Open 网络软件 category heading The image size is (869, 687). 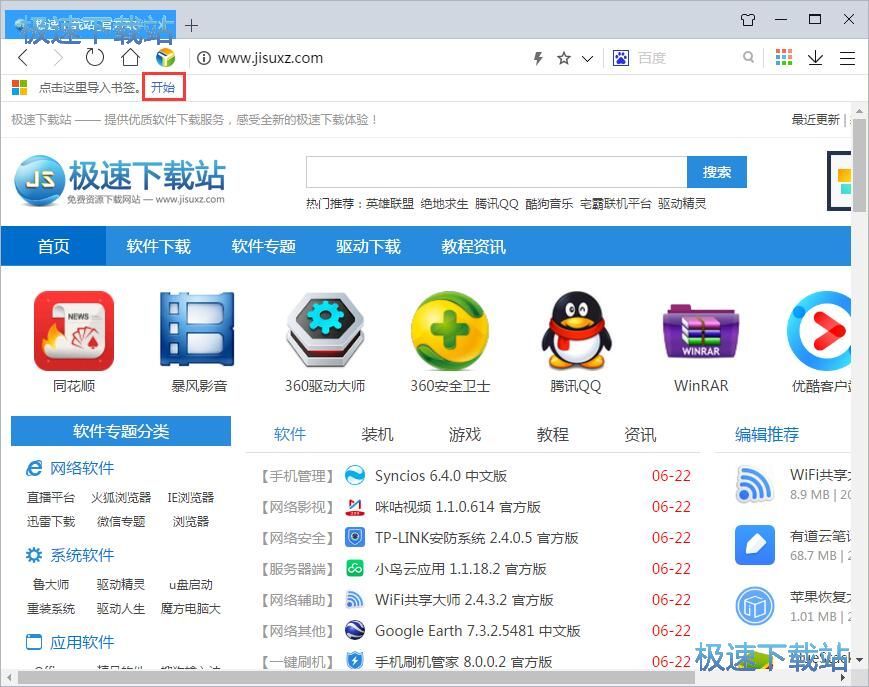pyautogui.click(x=81, y=468)
